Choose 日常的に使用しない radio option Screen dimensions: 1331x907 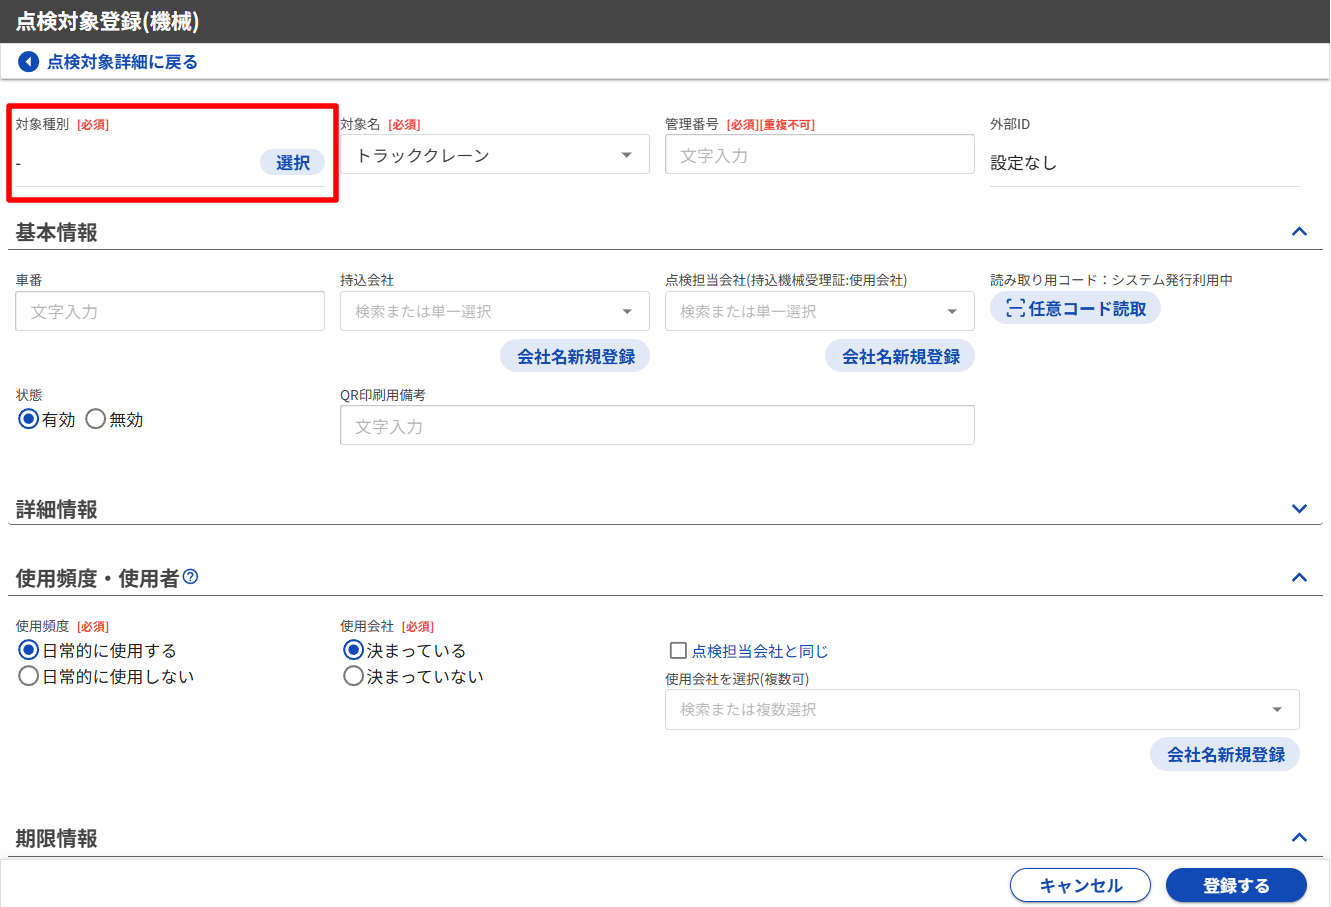(29, 676)
